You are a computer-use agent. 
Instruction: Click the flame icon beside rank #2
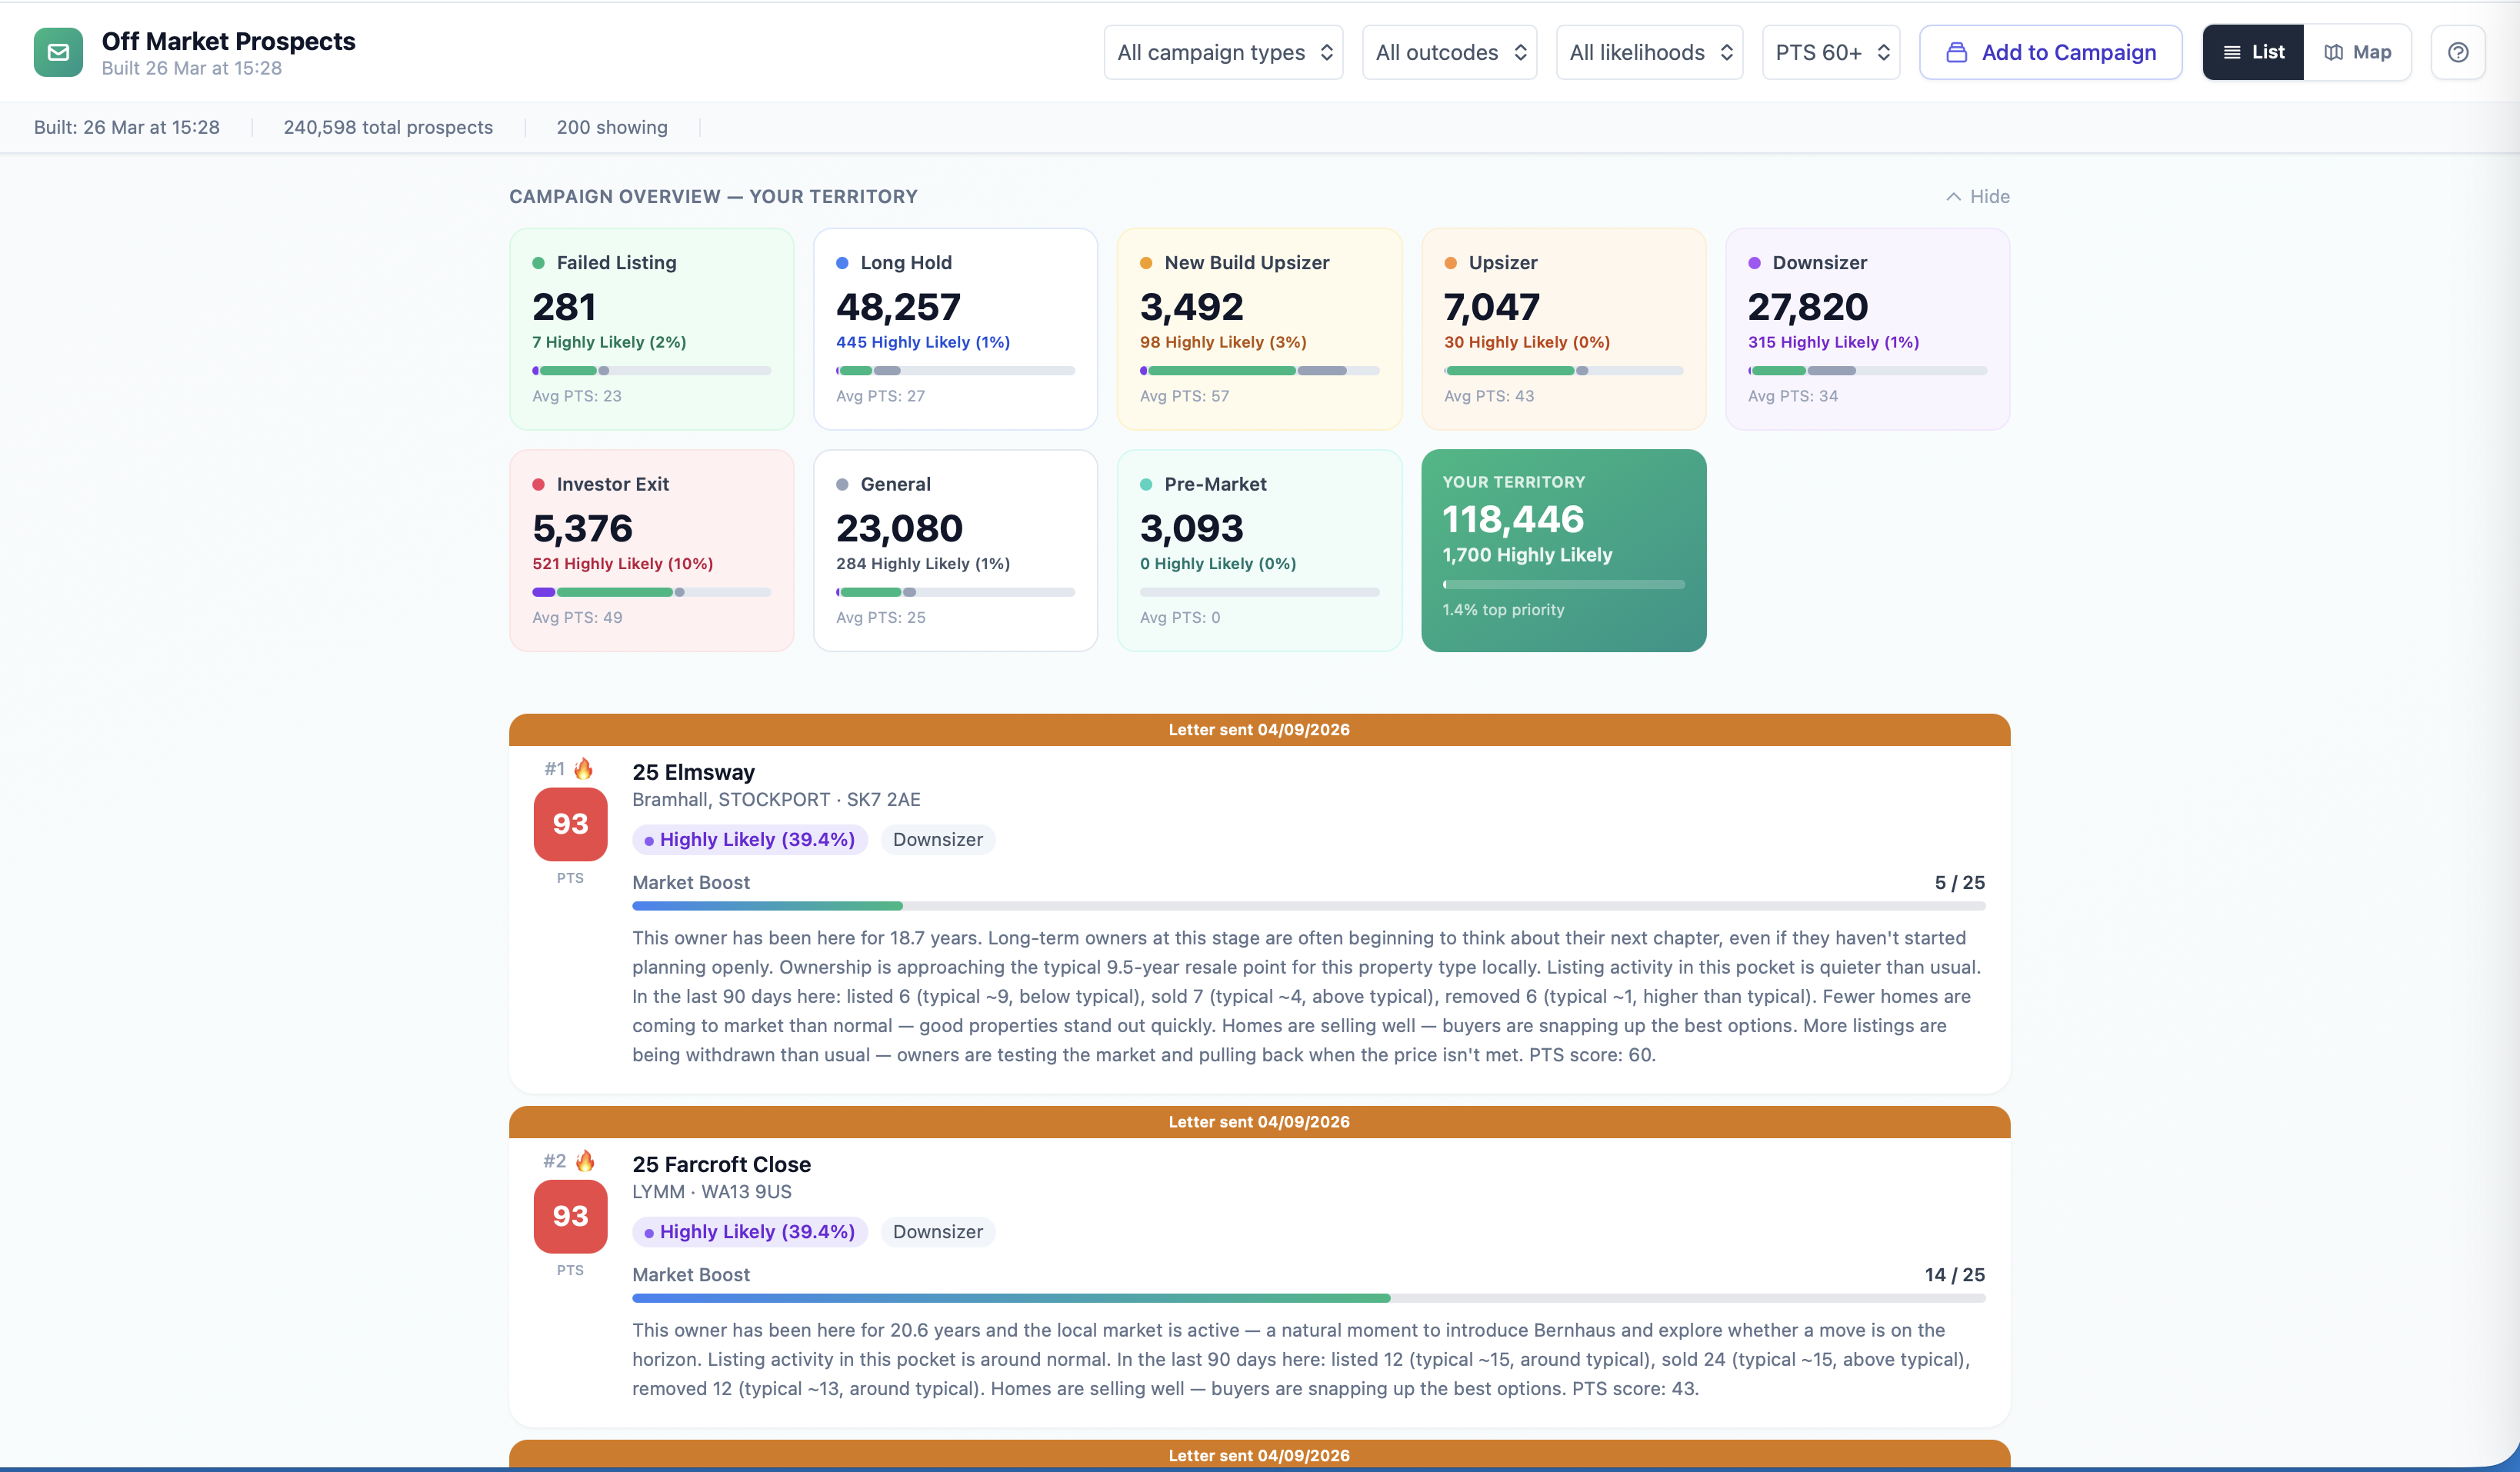pyautogui.click(x=585, y=1160)
